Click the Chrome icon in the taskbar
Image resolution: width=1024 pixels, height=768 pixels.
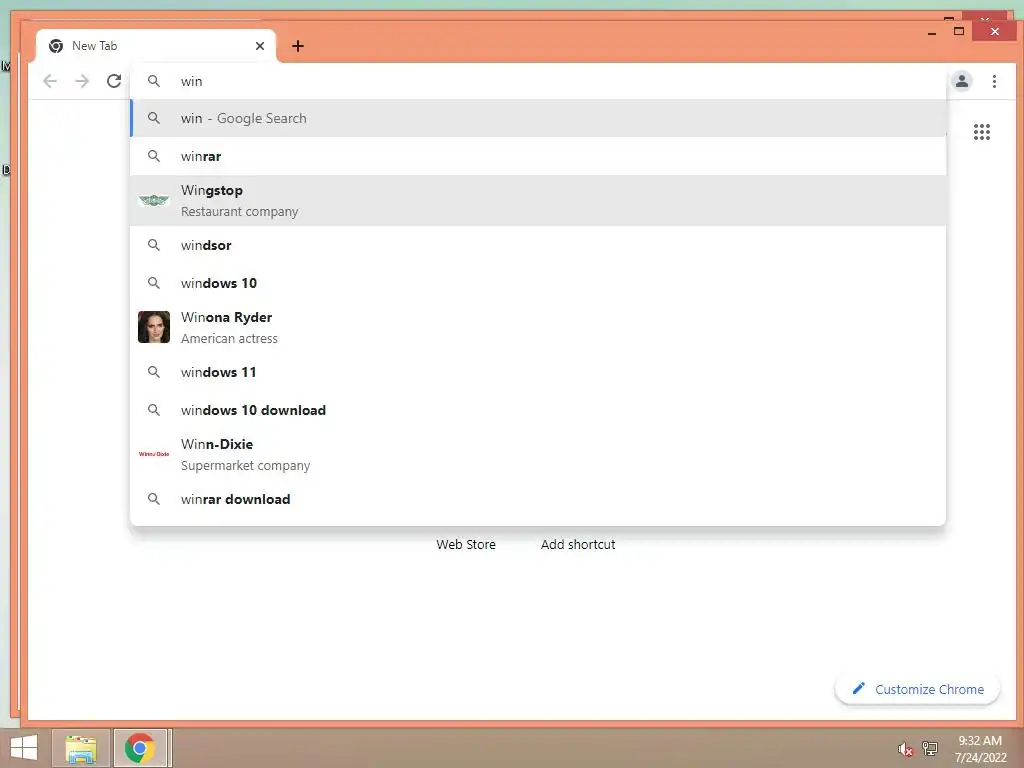[140, 748]
